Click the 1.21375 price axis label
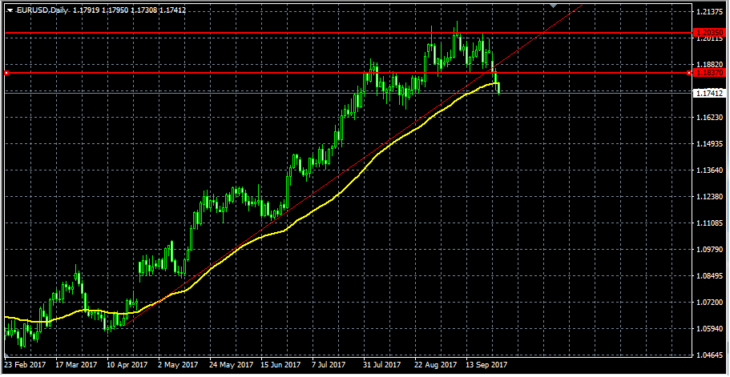 (x=709, y=12)
